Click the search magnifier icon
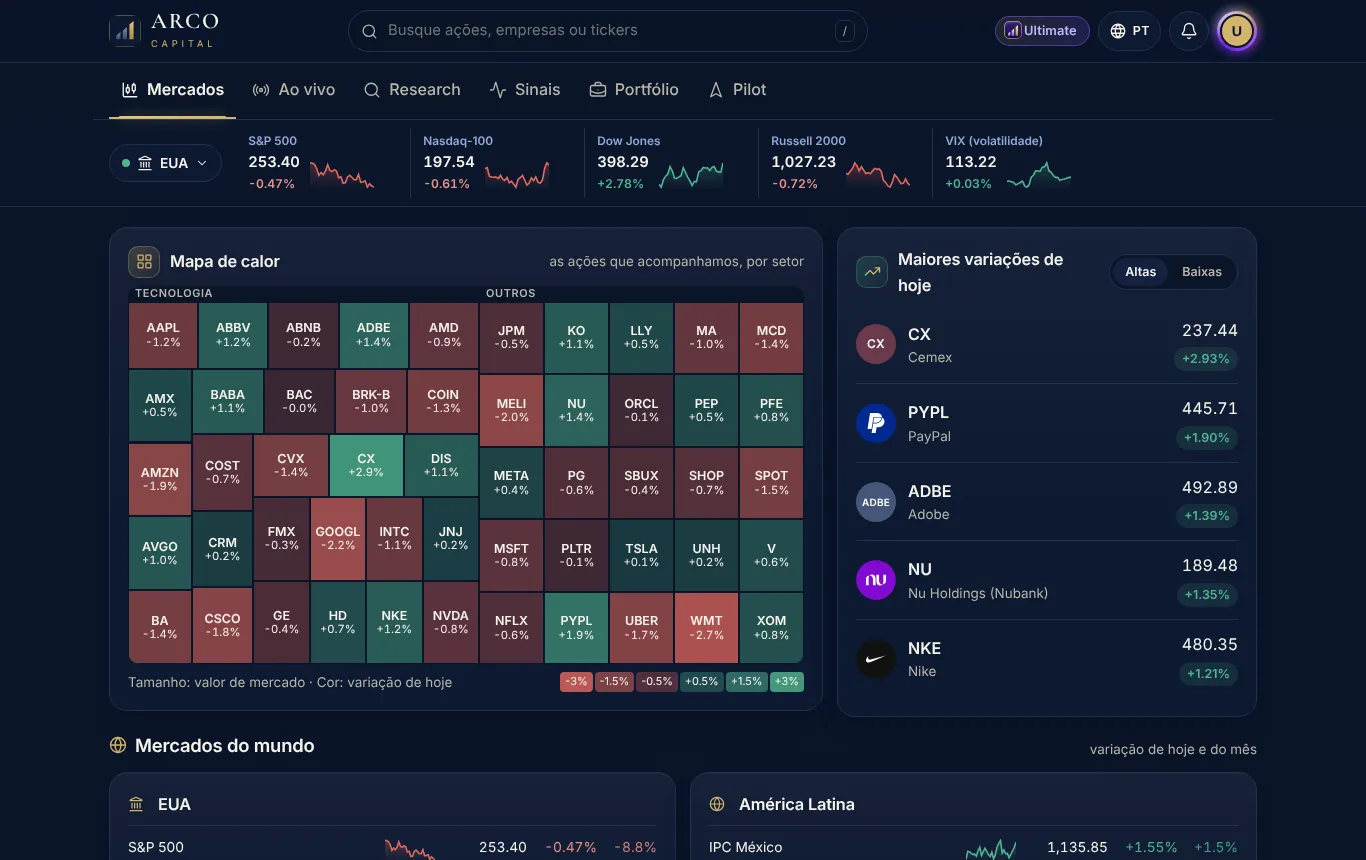The width and height of the screenshot is (1366, 860). [x=369, y=31]
